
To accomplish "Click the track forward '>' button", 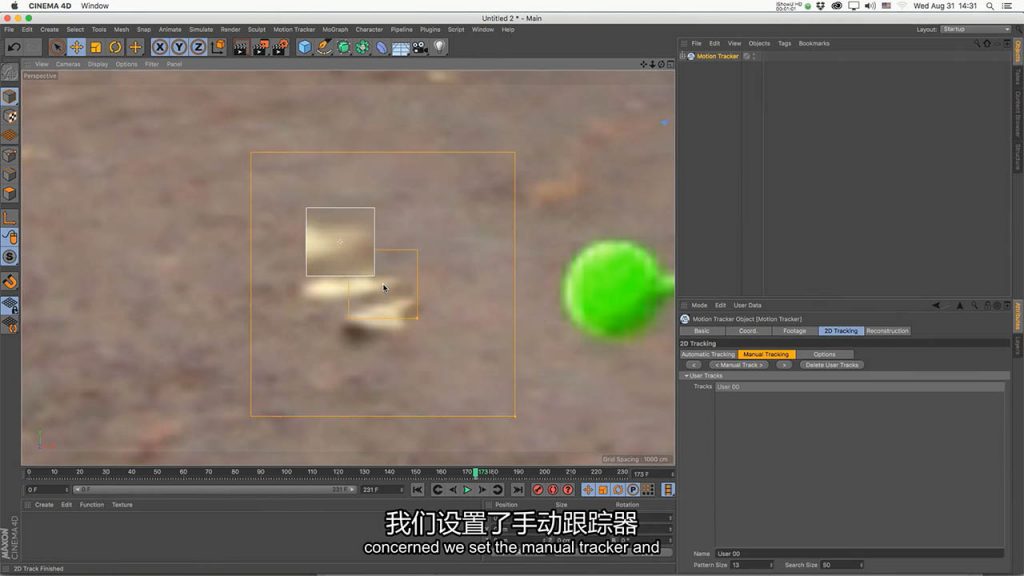I will point(784,365).
